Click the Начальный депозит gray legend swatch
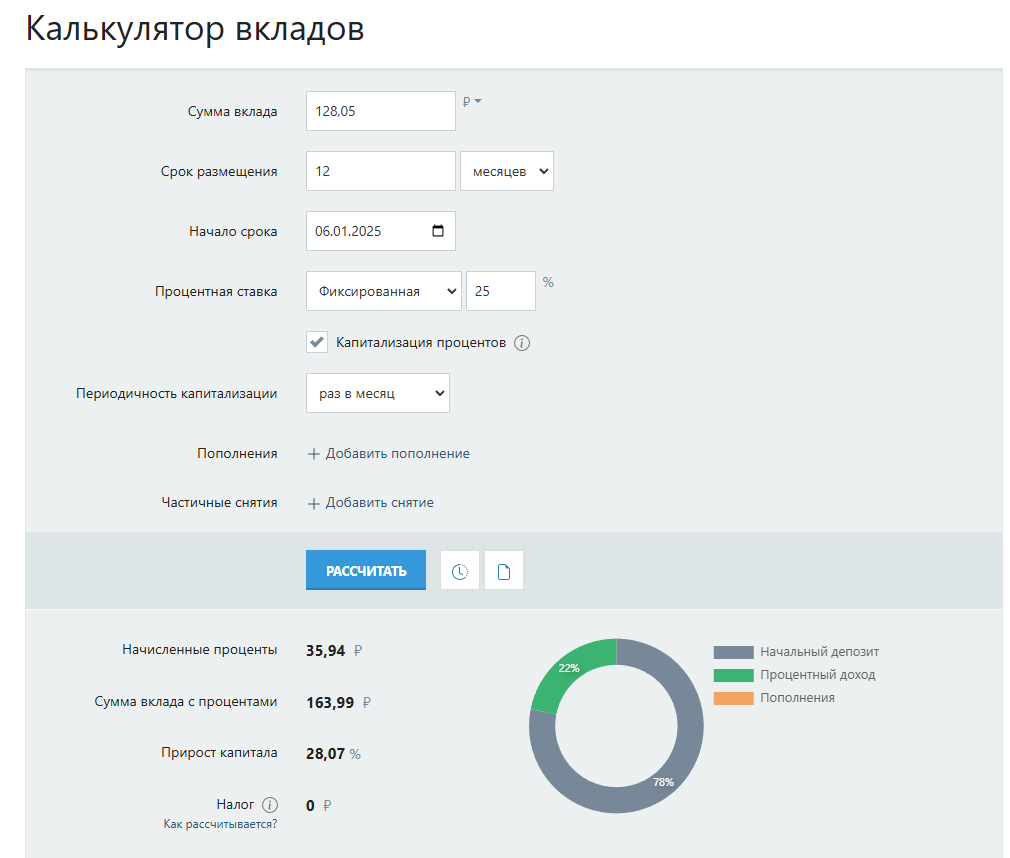The height and width of the screenshot is (858, 1010). pos(733,652)
